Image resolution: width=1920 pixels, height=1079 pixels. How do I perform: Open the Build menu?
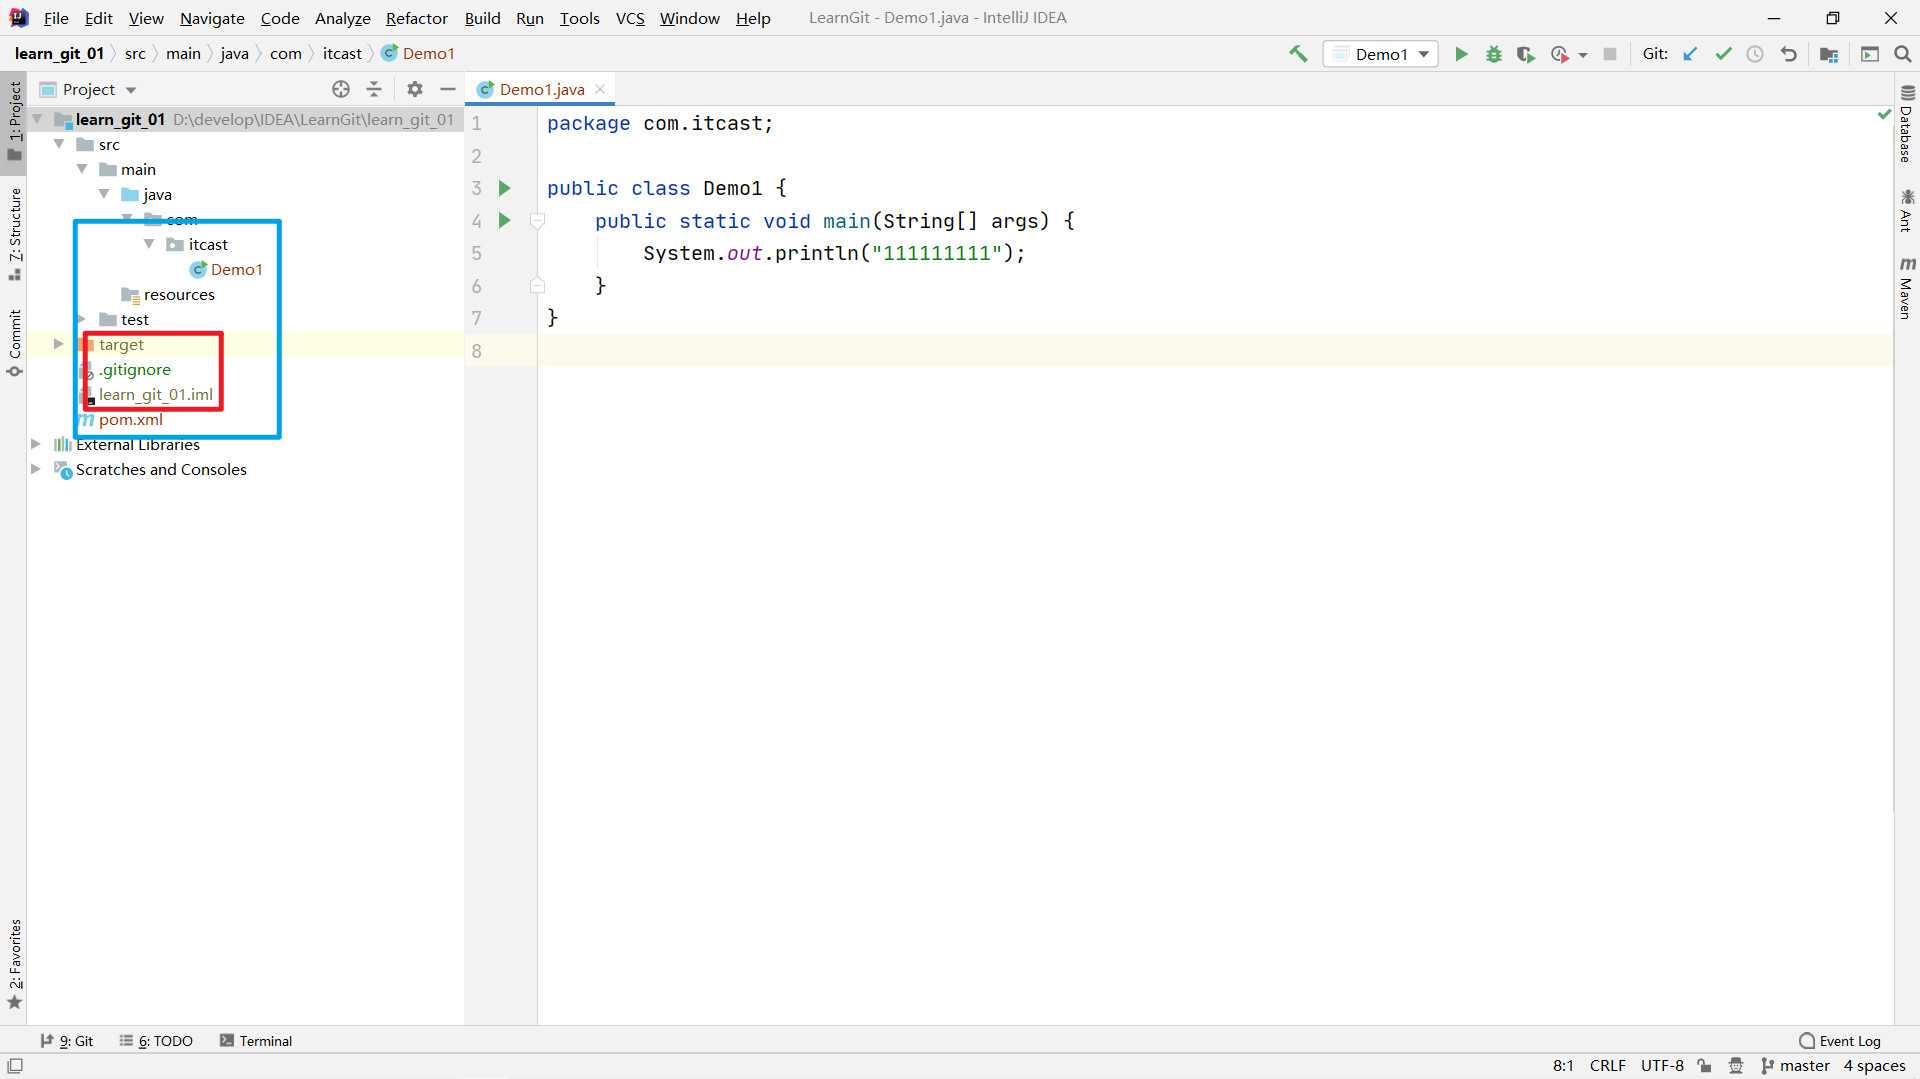tap(482, 18)
